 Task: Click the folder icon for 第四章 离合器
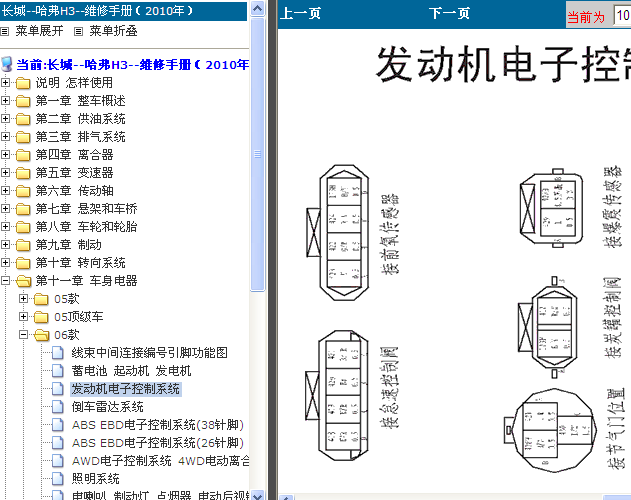(23, 155)
